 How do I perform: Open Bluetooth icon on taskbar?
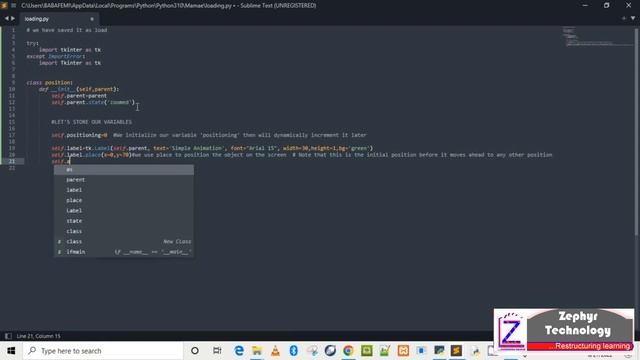coord(293,351)
